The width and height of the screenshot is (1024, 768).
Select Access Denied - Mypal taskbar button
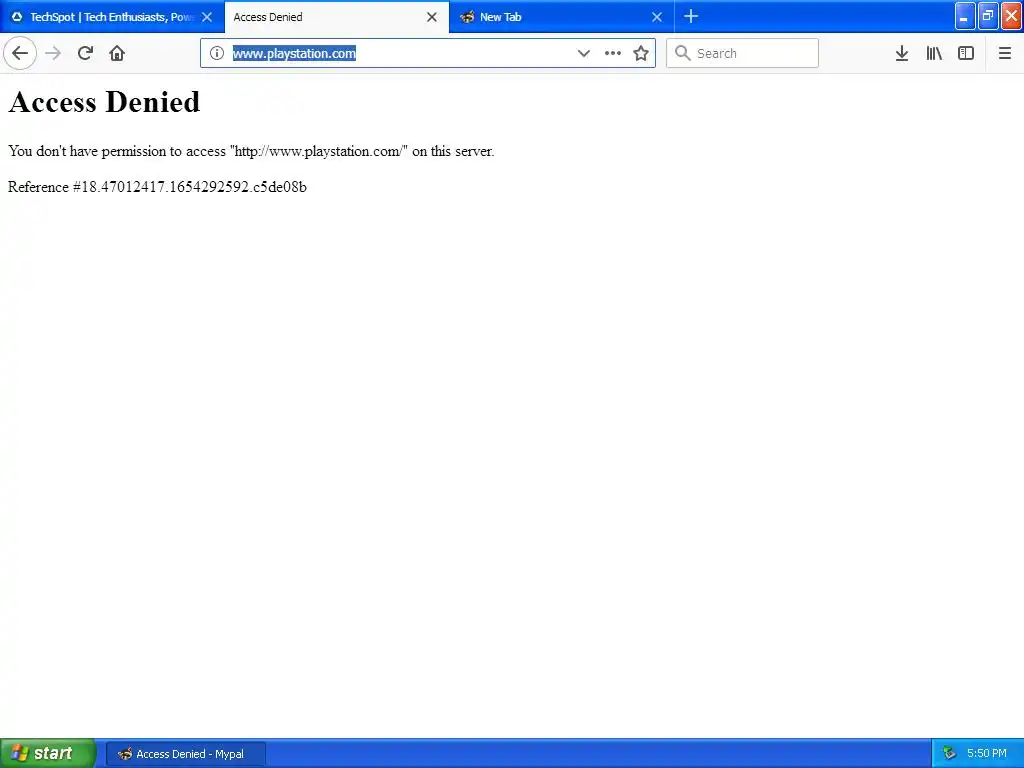coord(185,754)
